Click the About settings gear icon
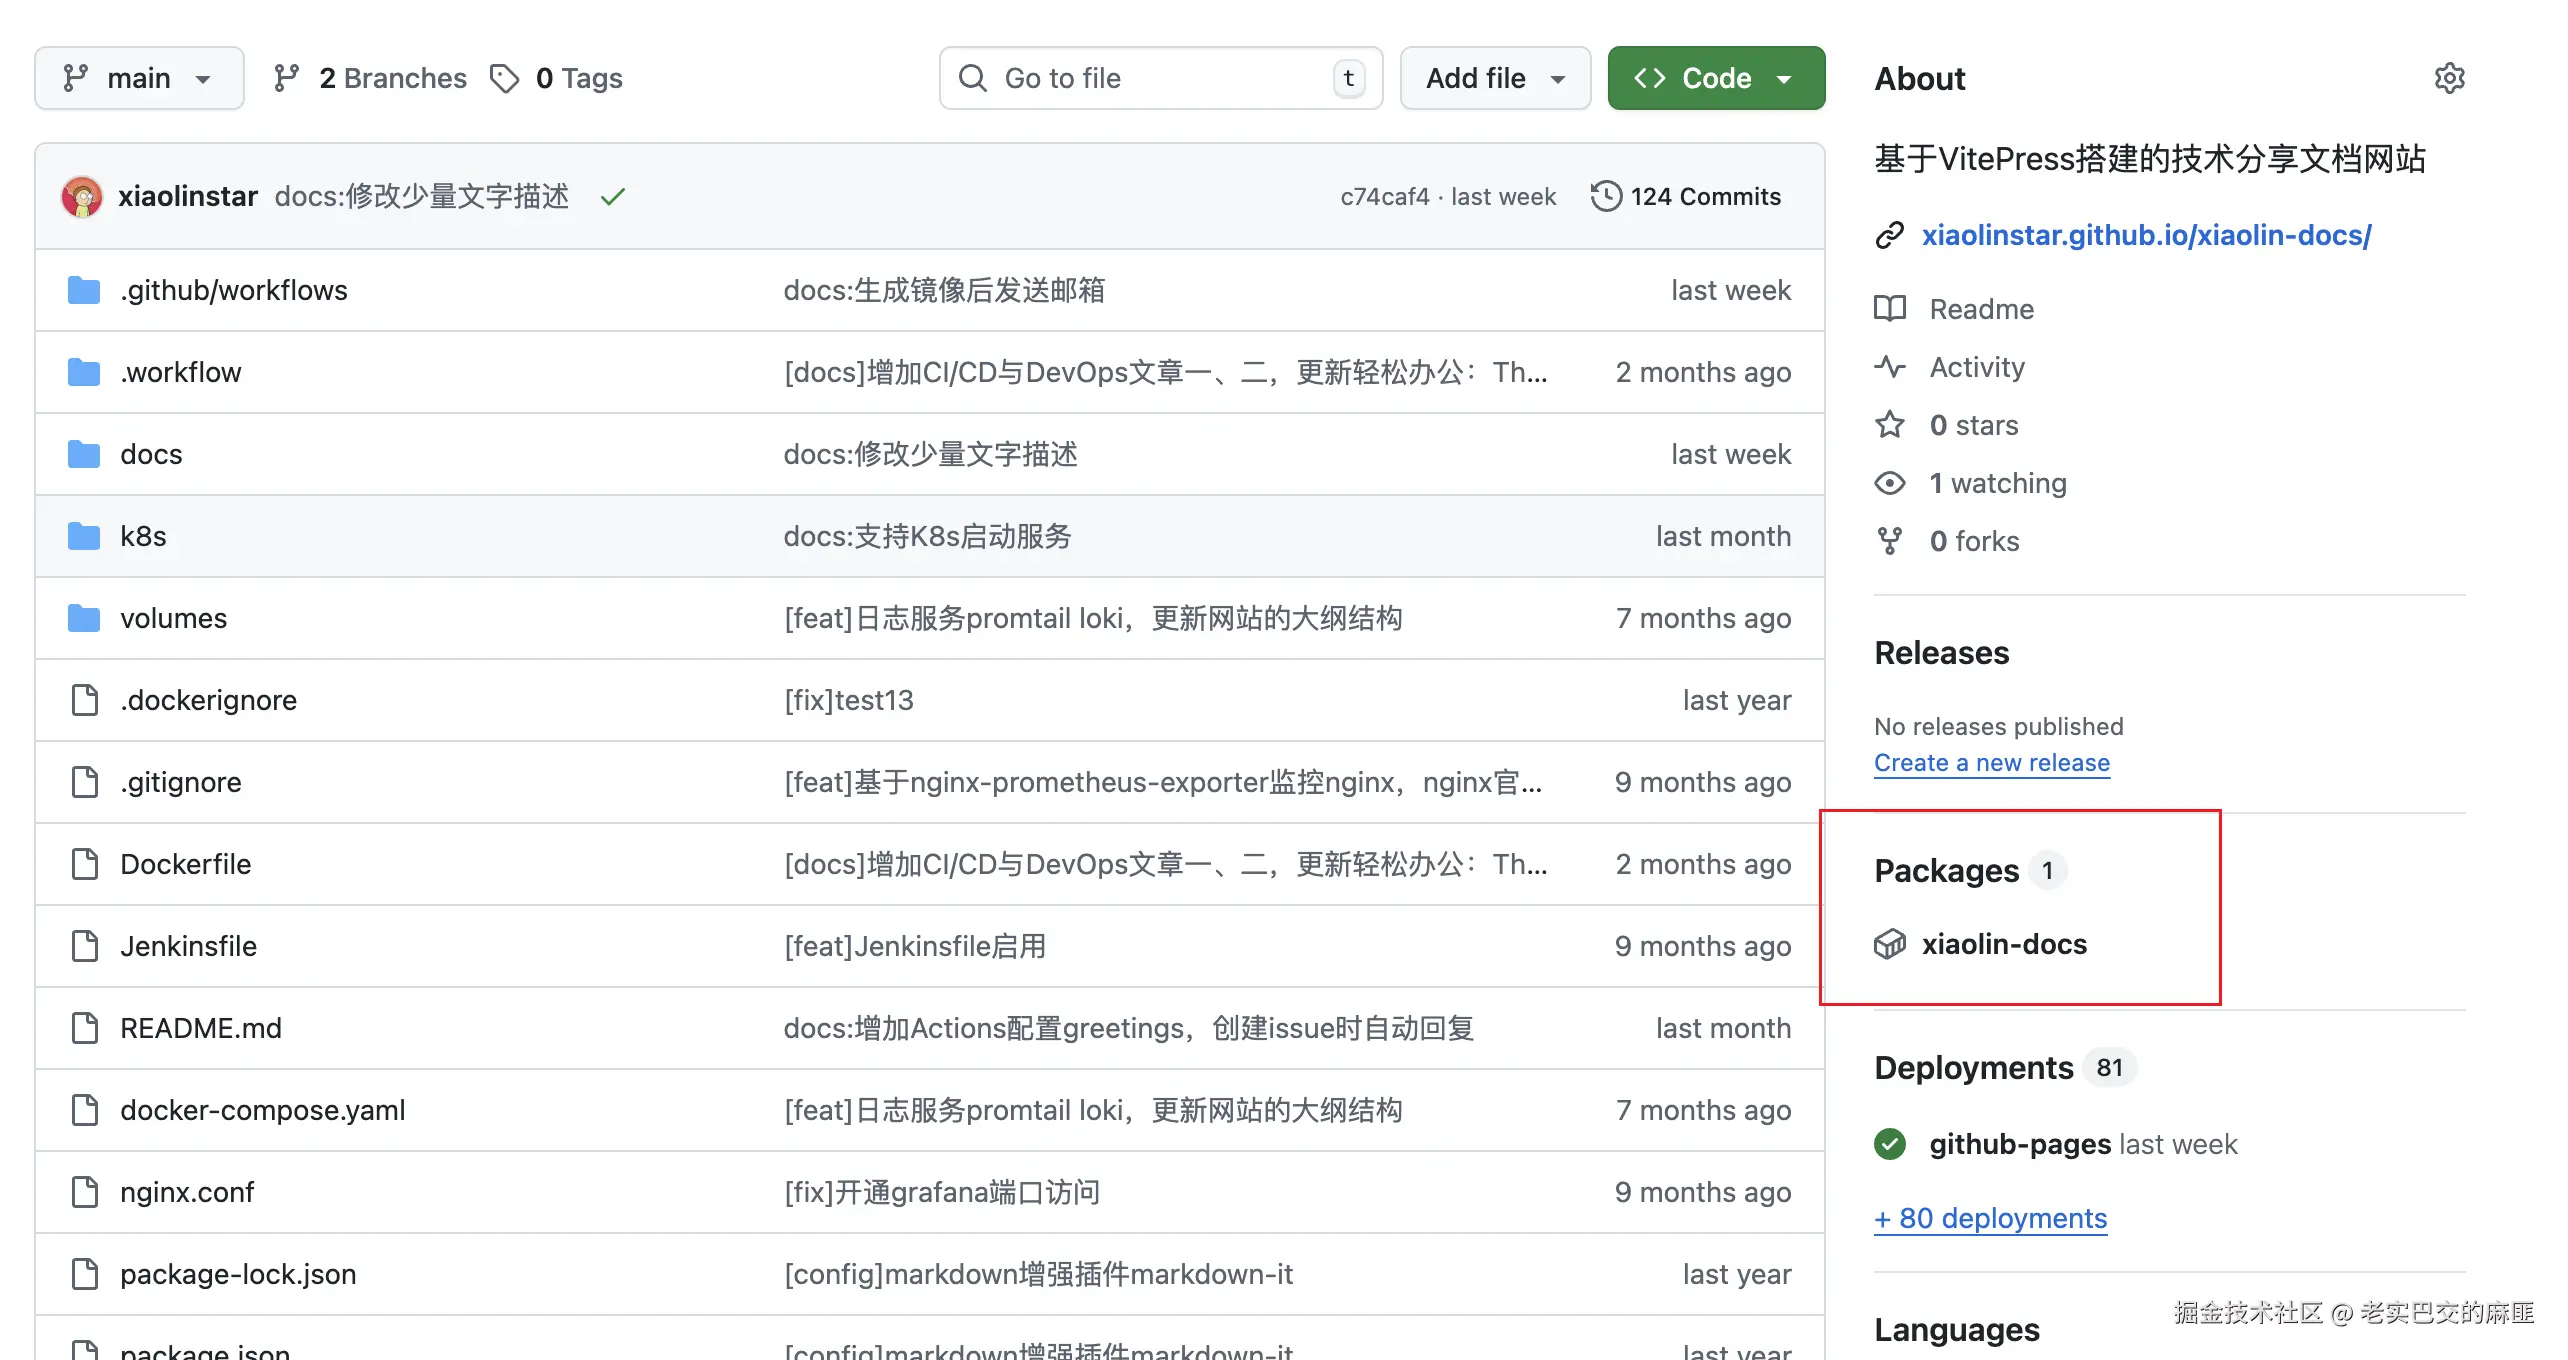Image resolution: width=2568 pixels, height=1360 pixels. click(x=2449, y=78)
